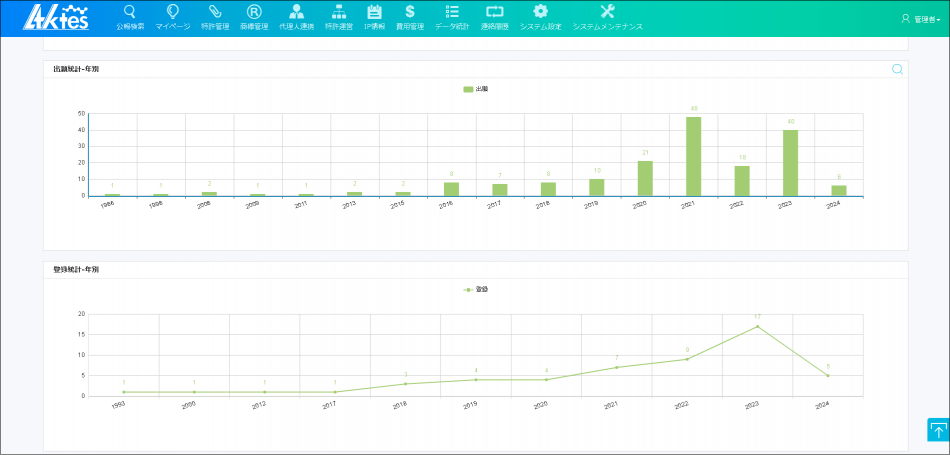Image resolution: width=950 pixels, height=455 pixels.
Task: Click 特許運営 hierarchy icon
Action: (x=339, y=12)
